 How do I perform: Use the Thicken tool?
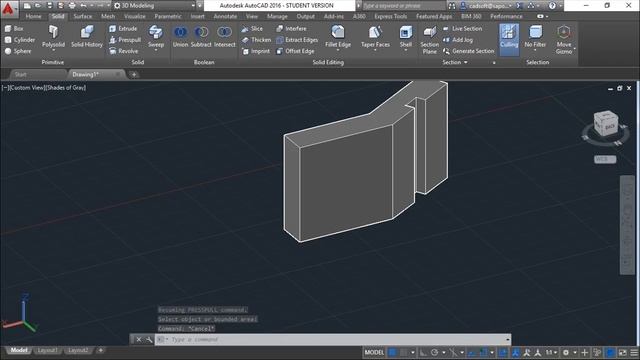click(256, 40)
